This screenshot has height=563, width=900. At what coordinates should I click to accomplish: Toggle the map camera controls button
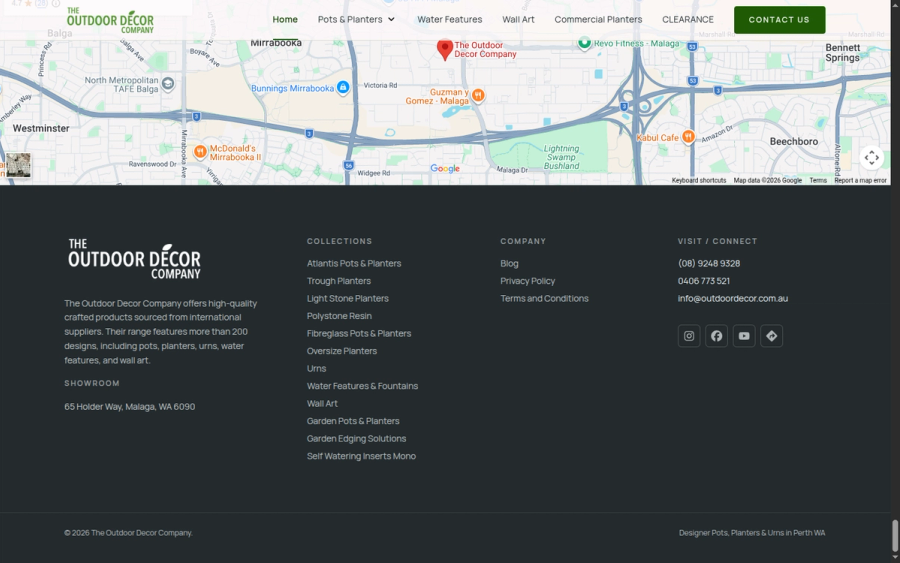(871, 157)
